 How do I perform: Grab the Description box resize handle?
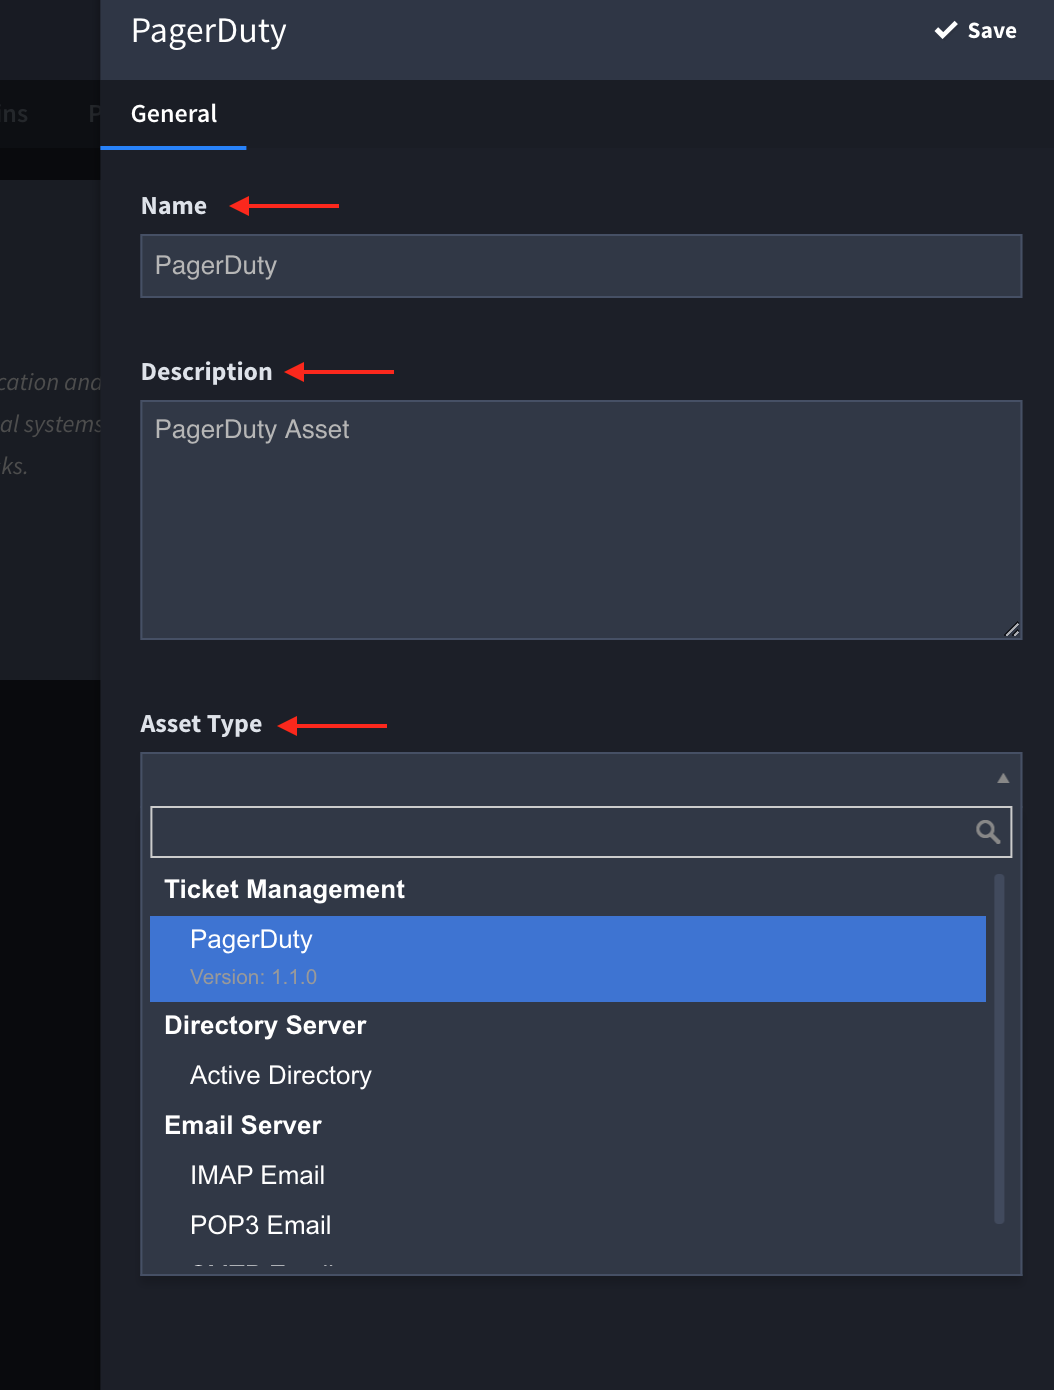coord(1012,629)
